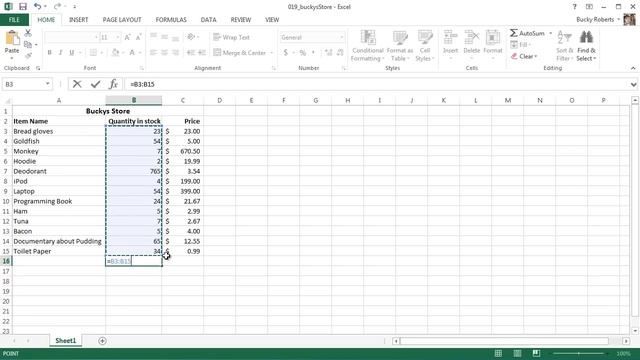Click the Format Painter brush icon

pyautogui.click(x=28, y=56)
